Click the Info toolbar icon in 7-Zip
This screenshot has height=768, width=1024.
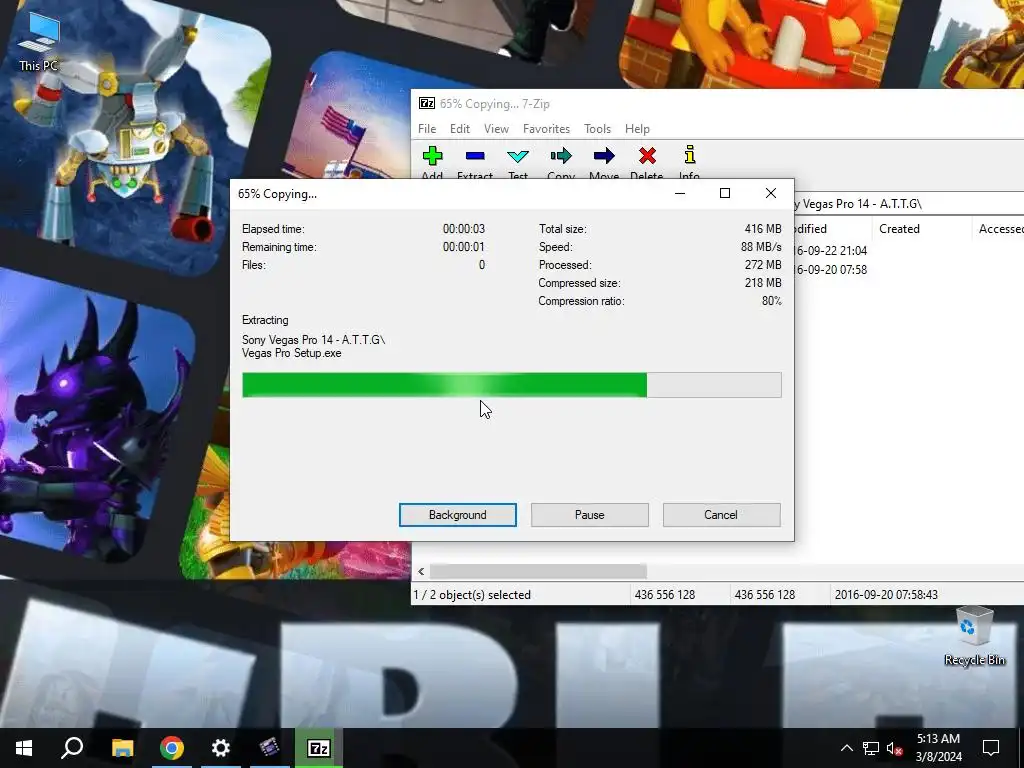pyautogui.click(x=690, y=155)
